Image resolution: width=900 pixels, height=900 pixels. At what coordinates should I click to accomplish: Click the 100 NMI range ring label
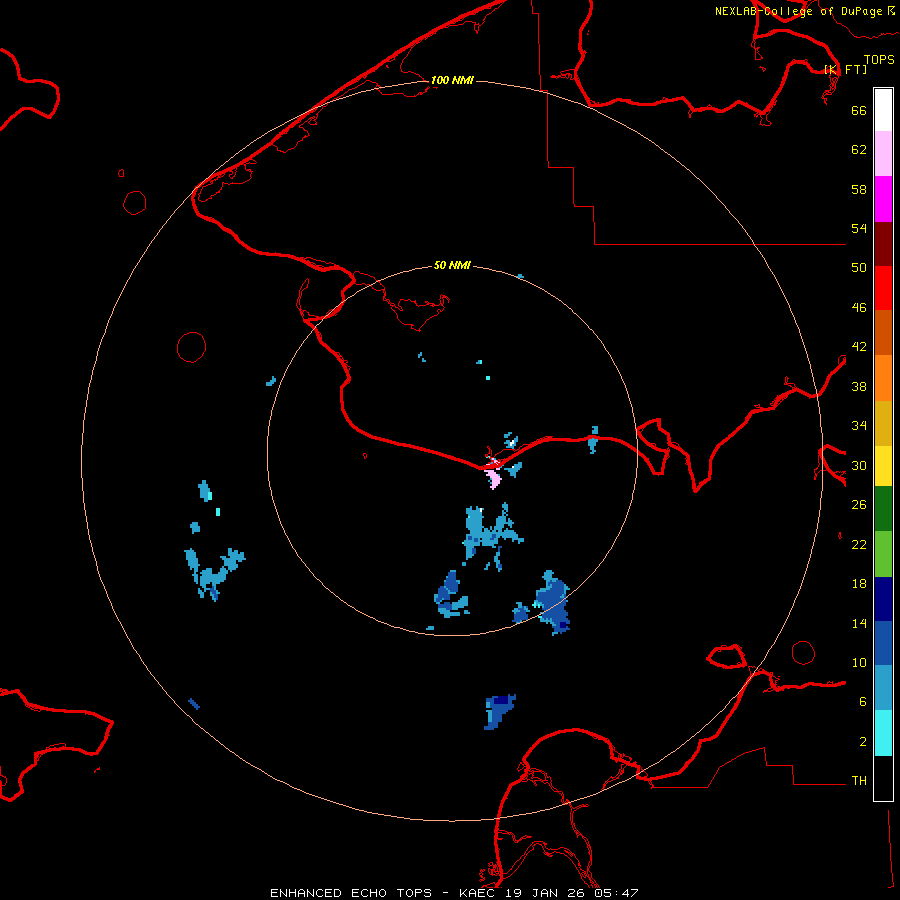(452, 80)
